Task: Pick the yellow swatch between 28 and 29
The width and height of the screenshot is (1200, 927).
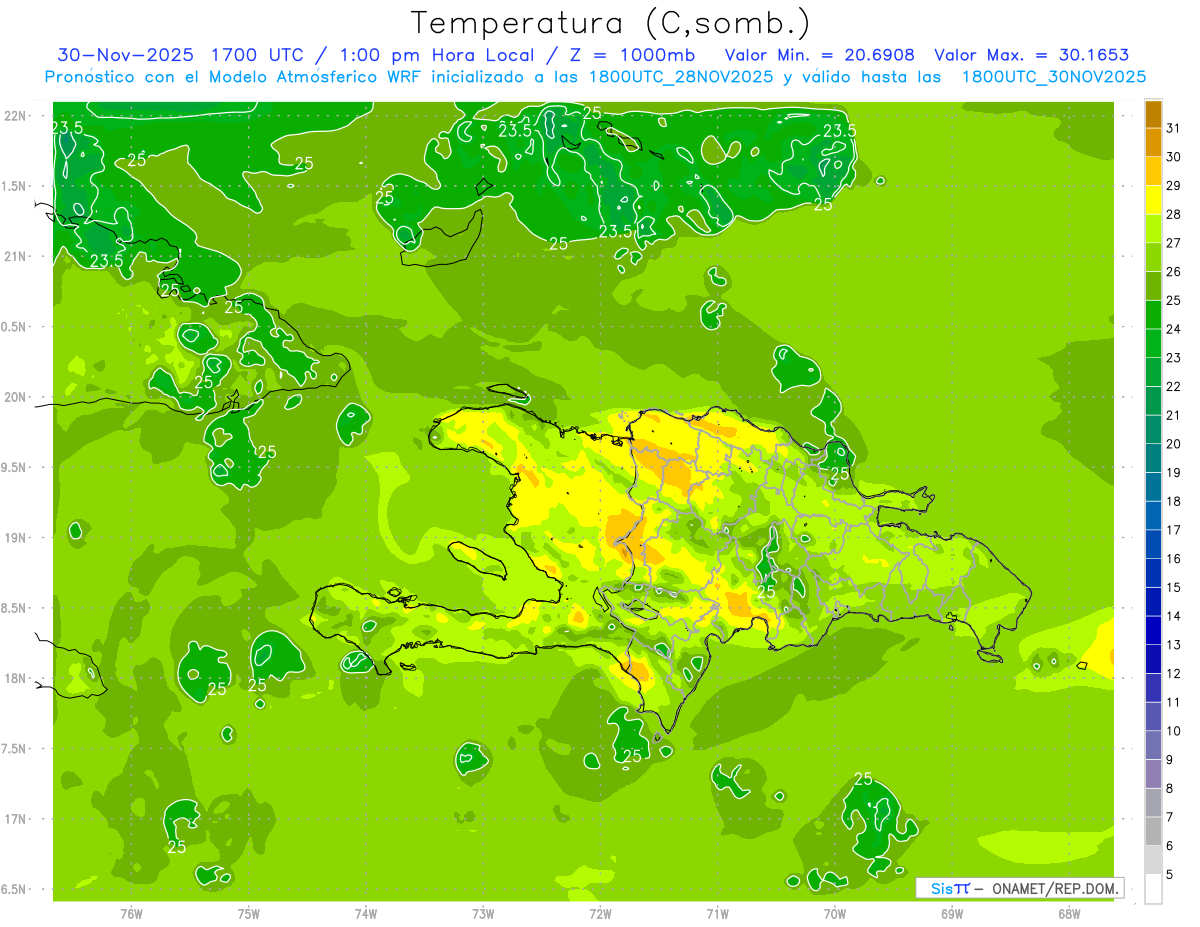Action: click(x=1153, y=200)
